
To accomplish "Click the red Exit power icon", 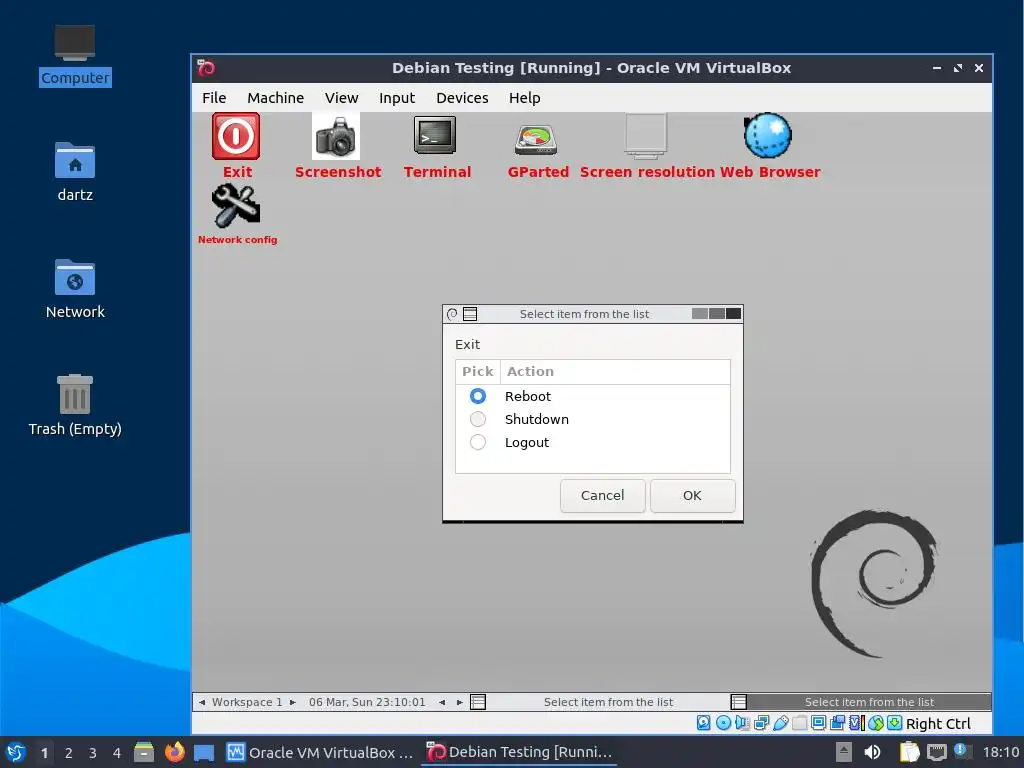I will 236,136.
